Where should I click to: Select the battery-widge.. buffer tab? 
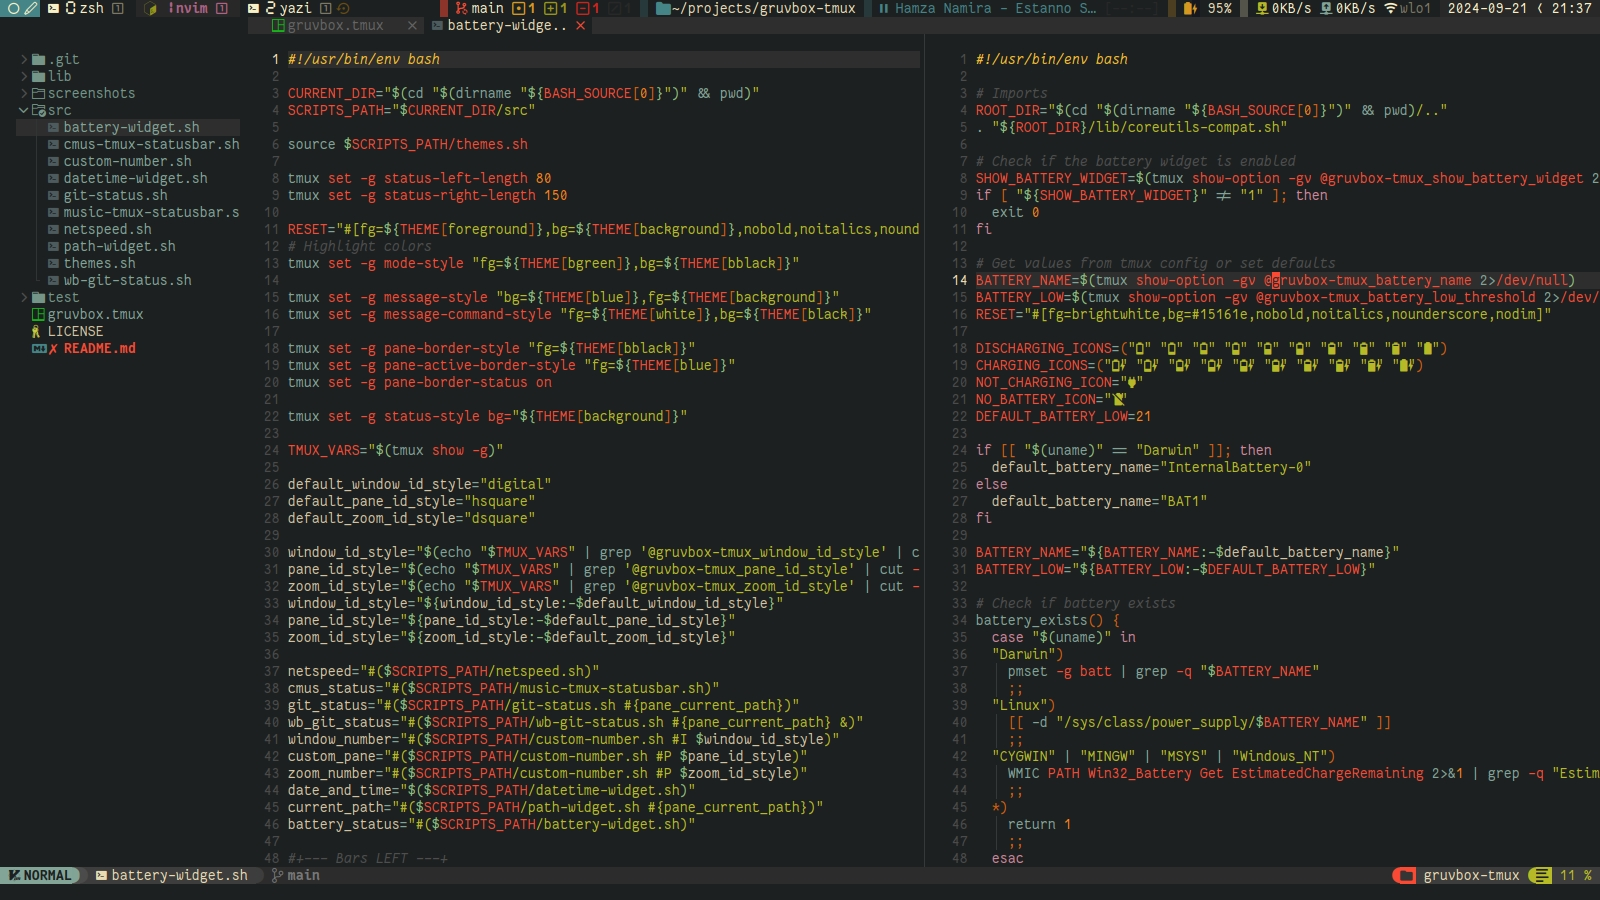pyautogui.click(x=507, y=25)
